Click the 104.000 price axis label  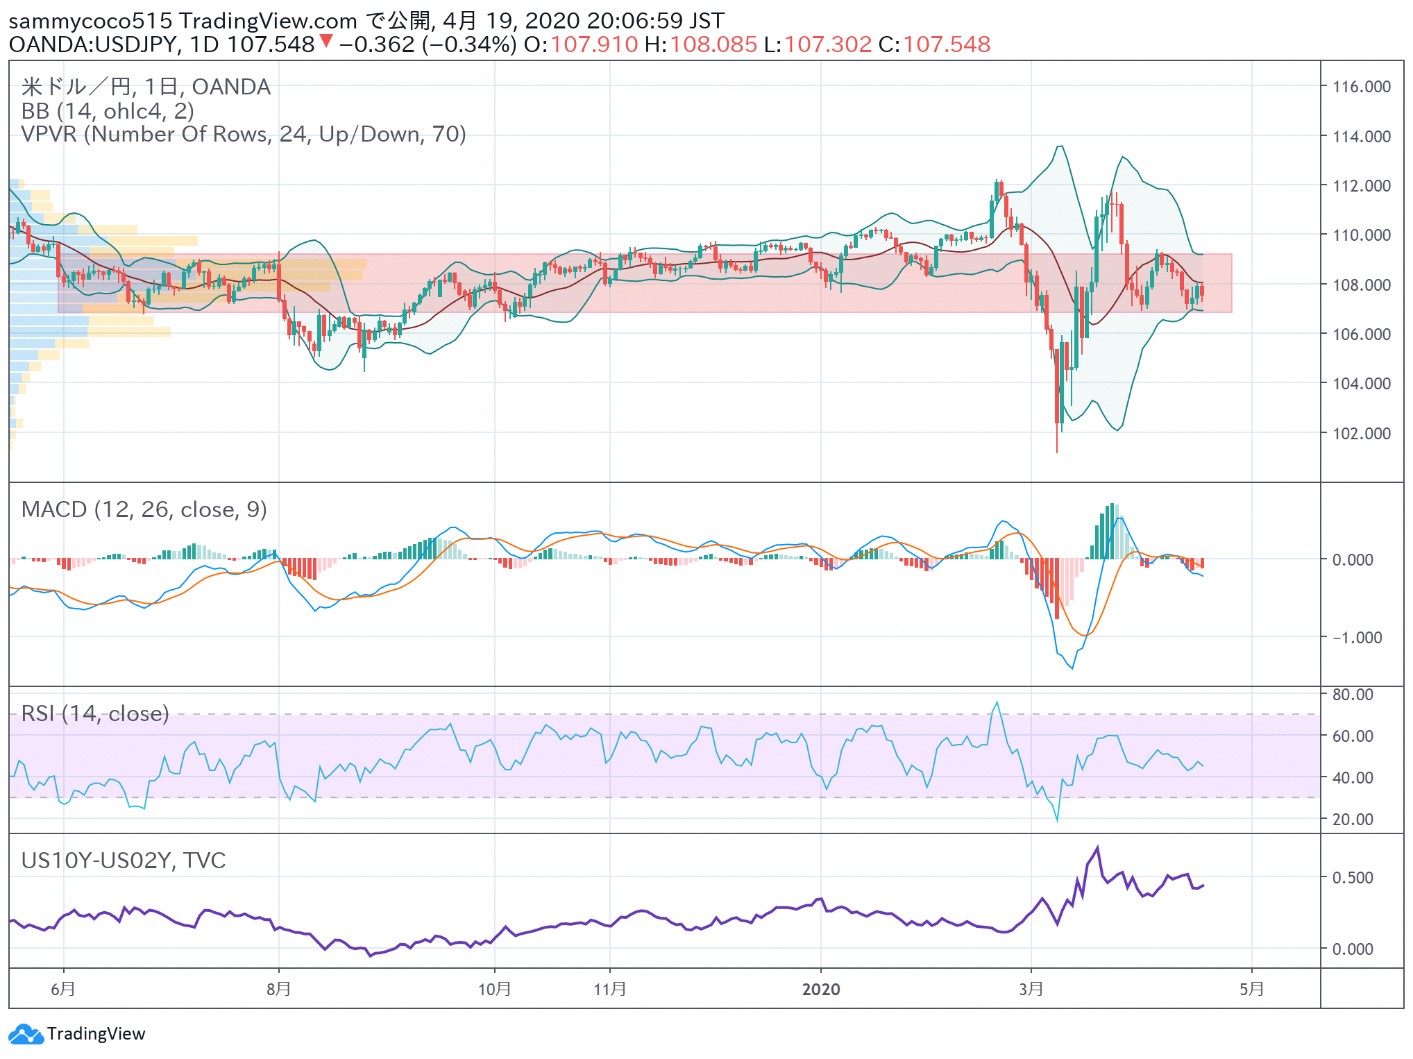pyautogui.click(x=1361, y=383)
